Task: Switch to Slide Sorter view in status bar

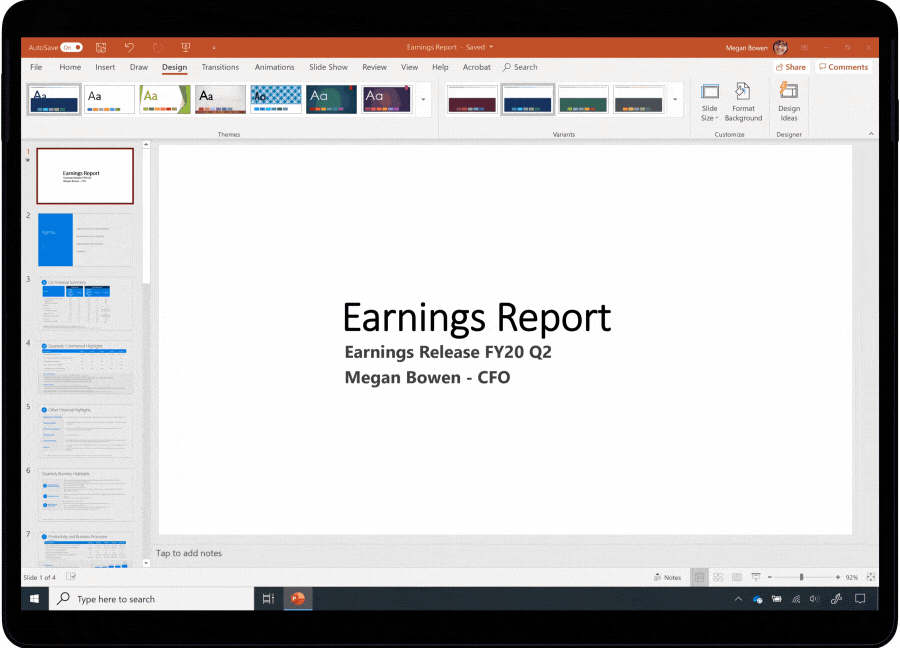Action: [718, 577]
